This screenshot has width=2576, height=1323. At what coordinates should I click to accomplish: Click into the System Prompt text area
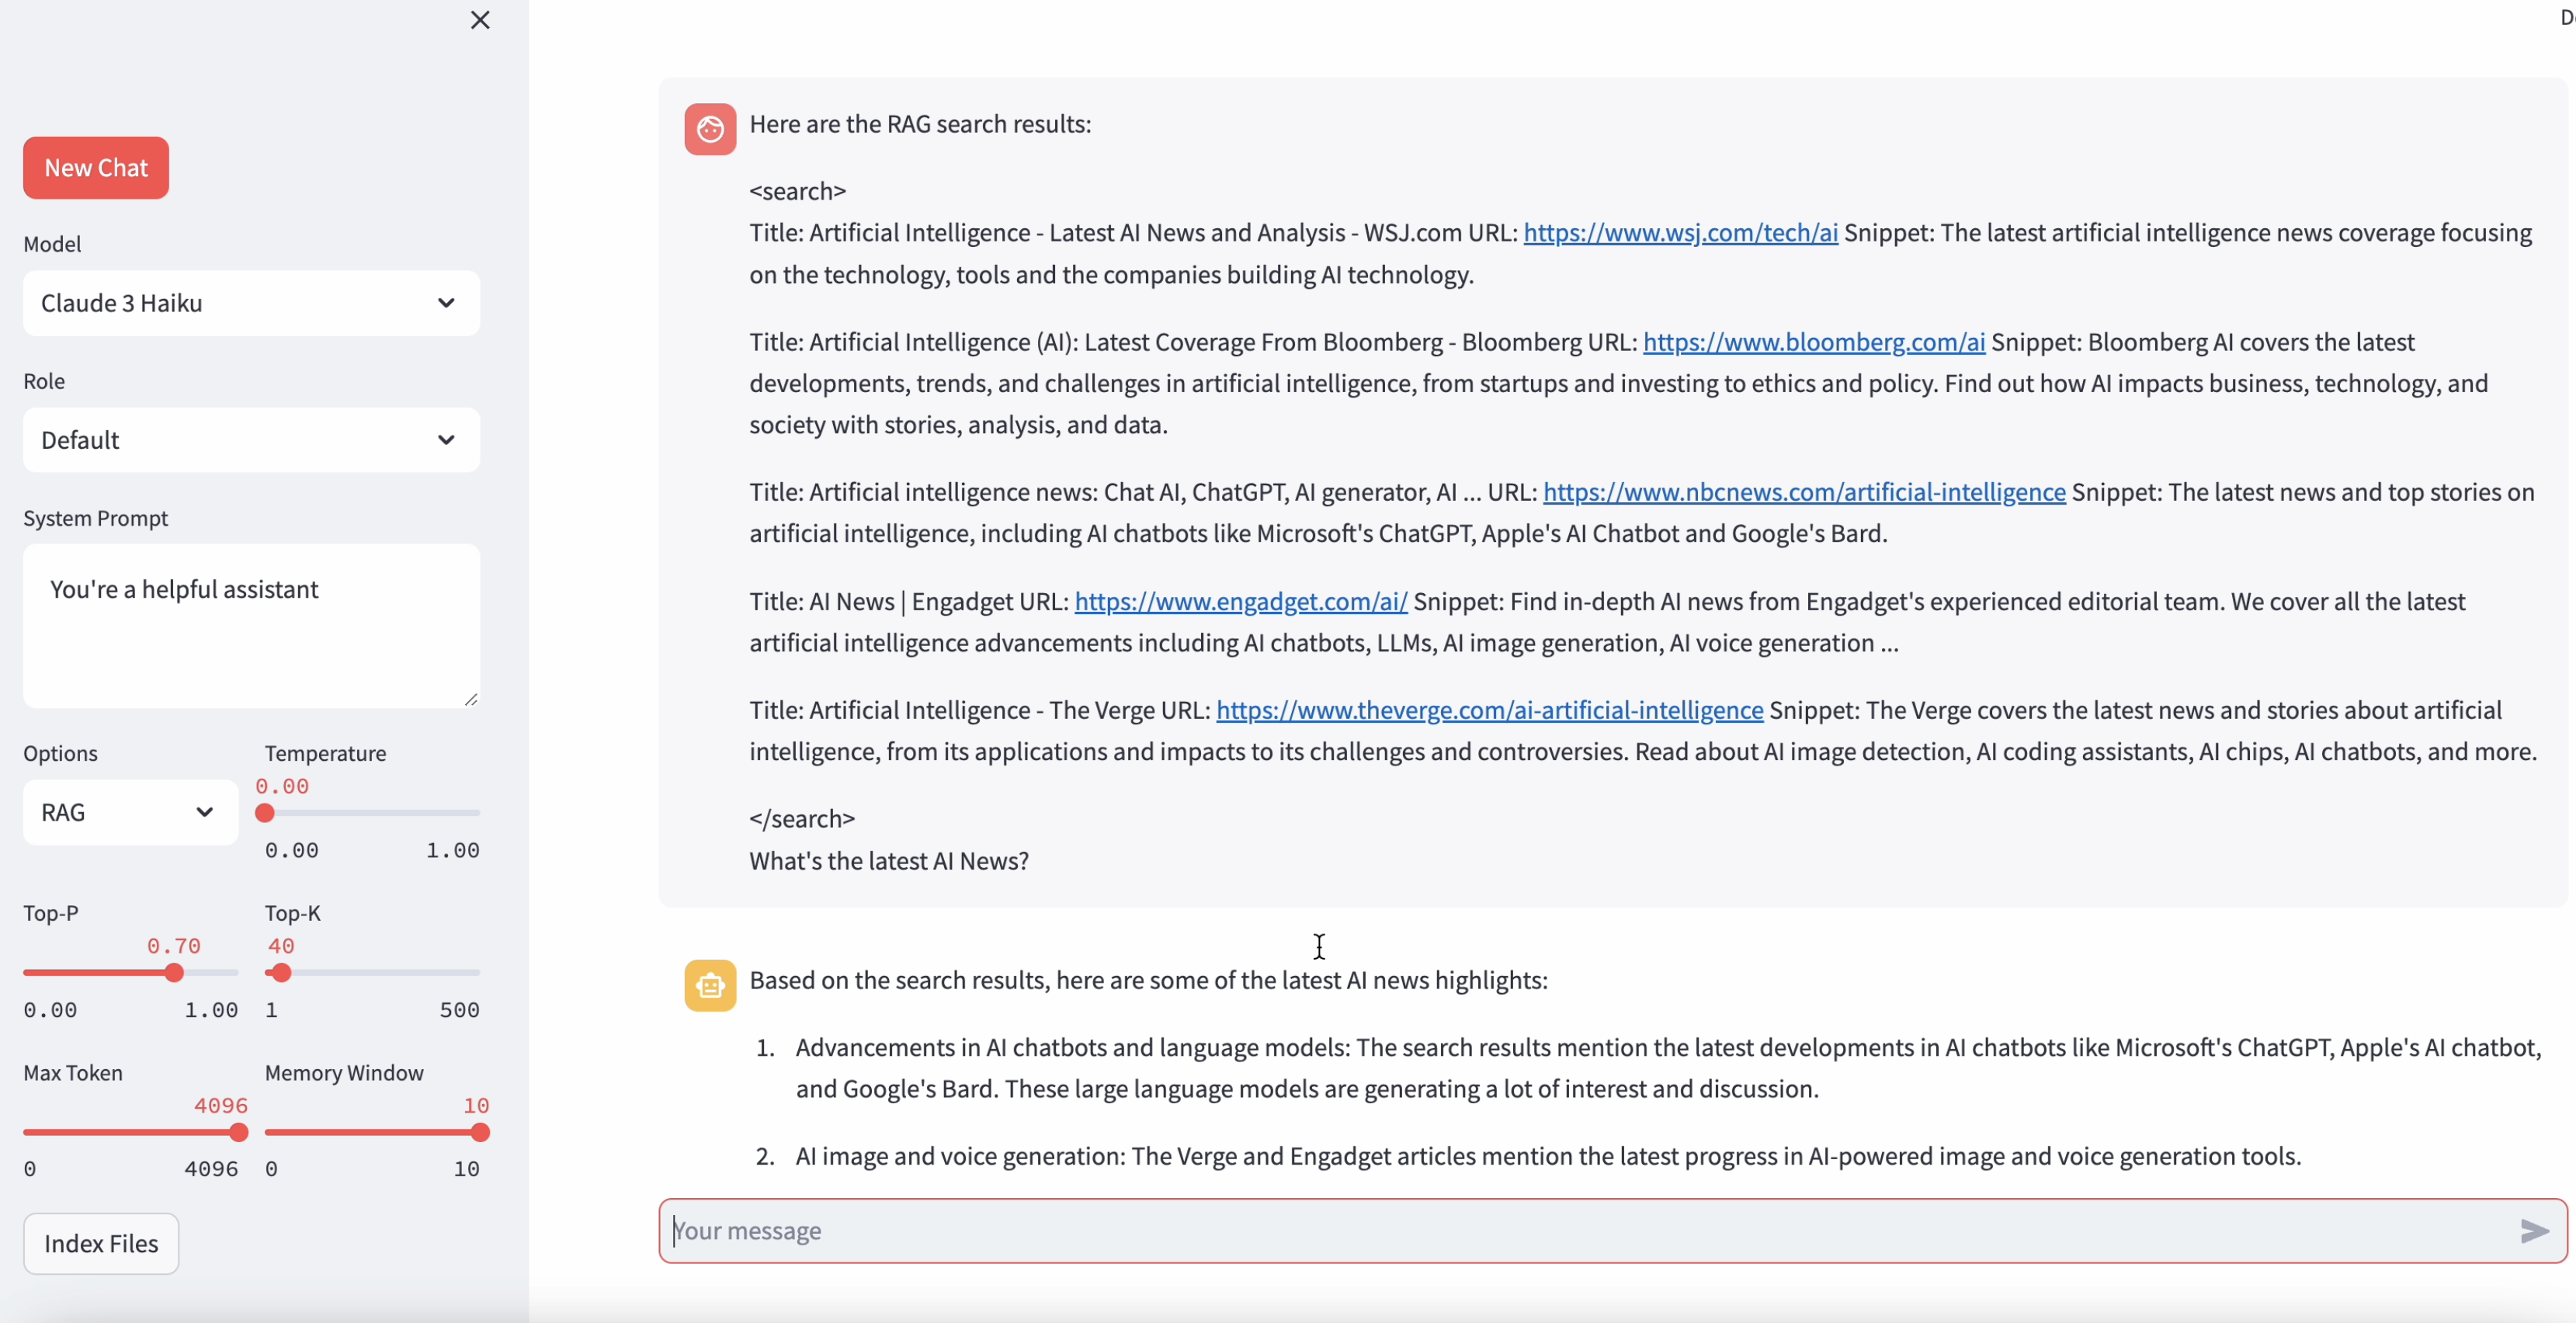(x=251, y=625)
